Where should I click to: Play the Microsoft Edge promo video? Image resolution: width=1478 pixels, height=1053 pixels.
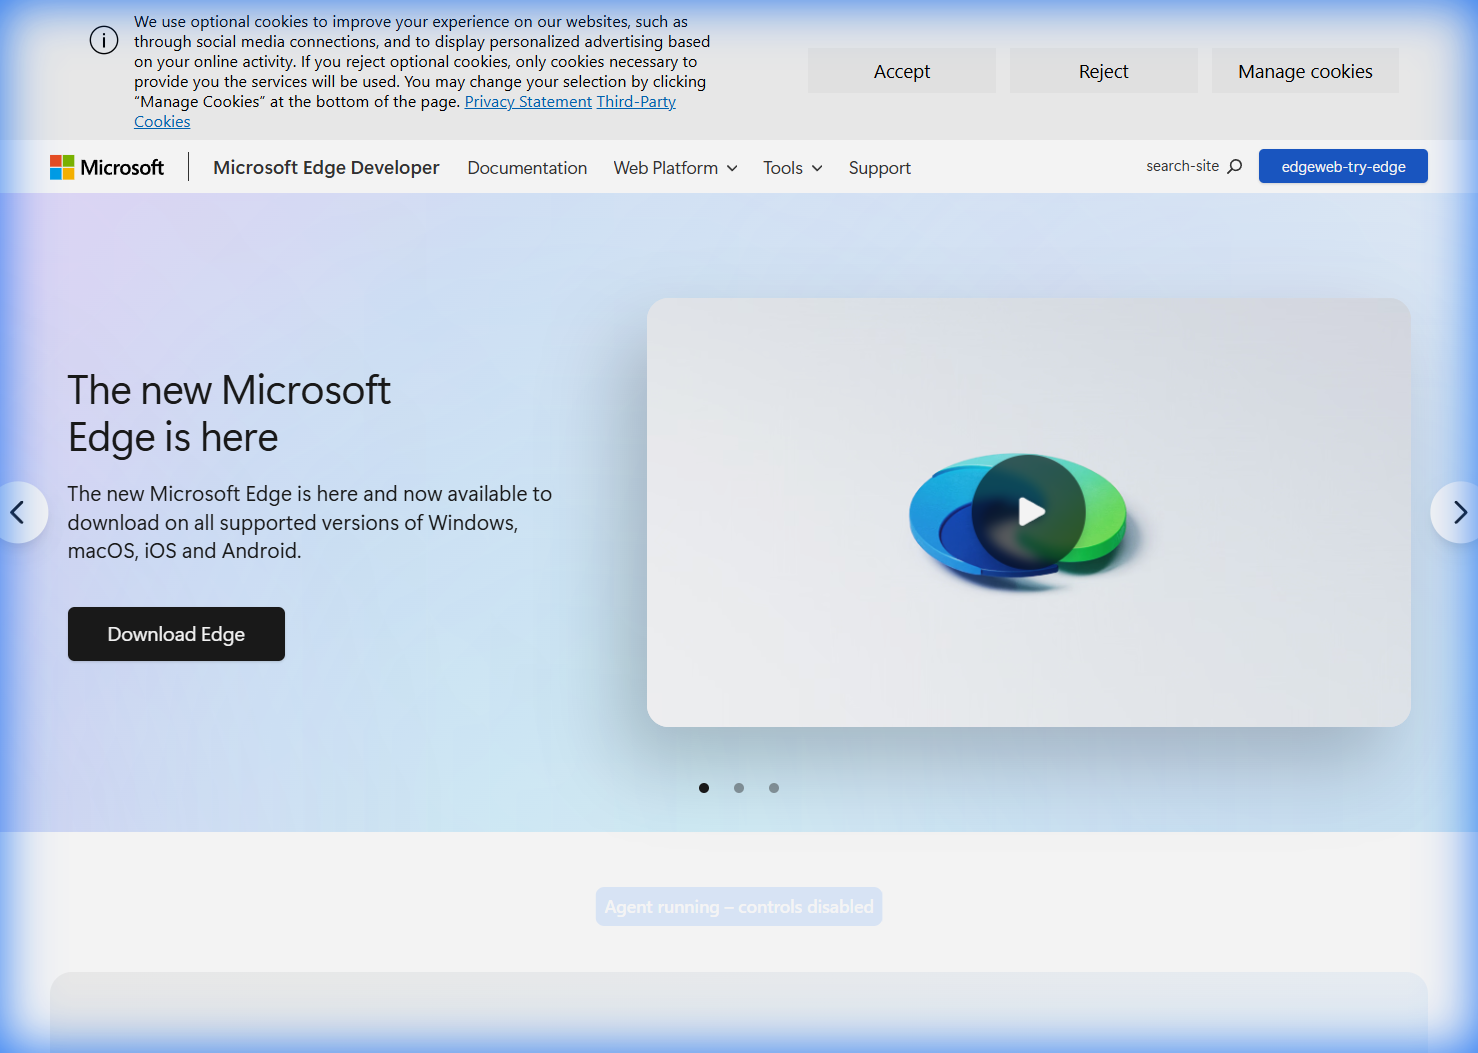point(1029,511)
